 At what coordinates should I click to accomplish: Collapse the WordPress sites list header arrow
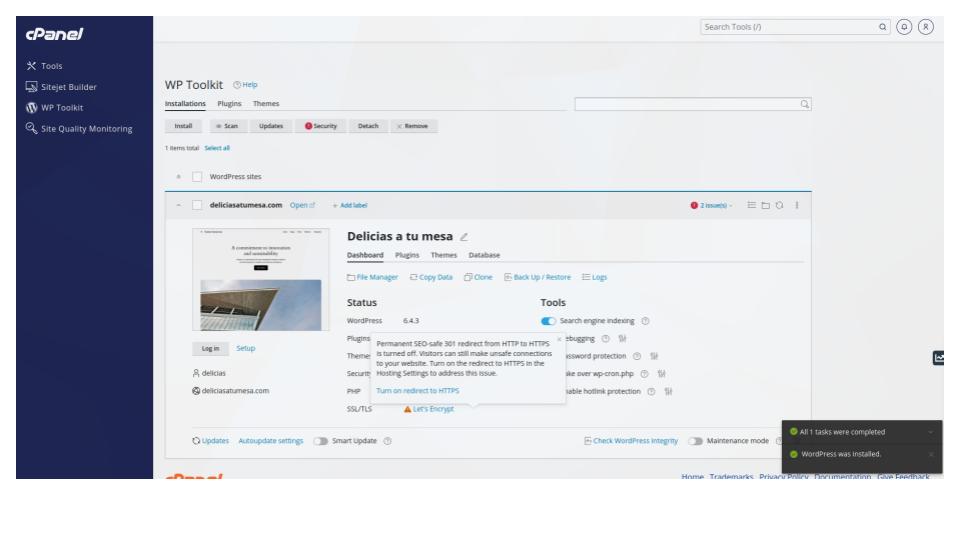pyautogui.click(x=178, y=177)
